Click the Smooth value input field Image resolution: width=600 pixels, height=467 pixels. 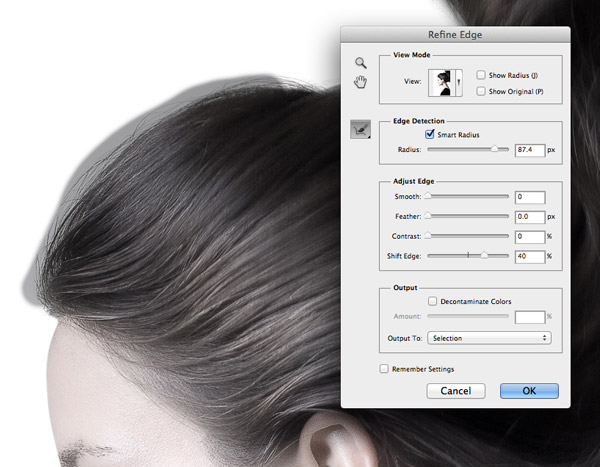[529, 198]
